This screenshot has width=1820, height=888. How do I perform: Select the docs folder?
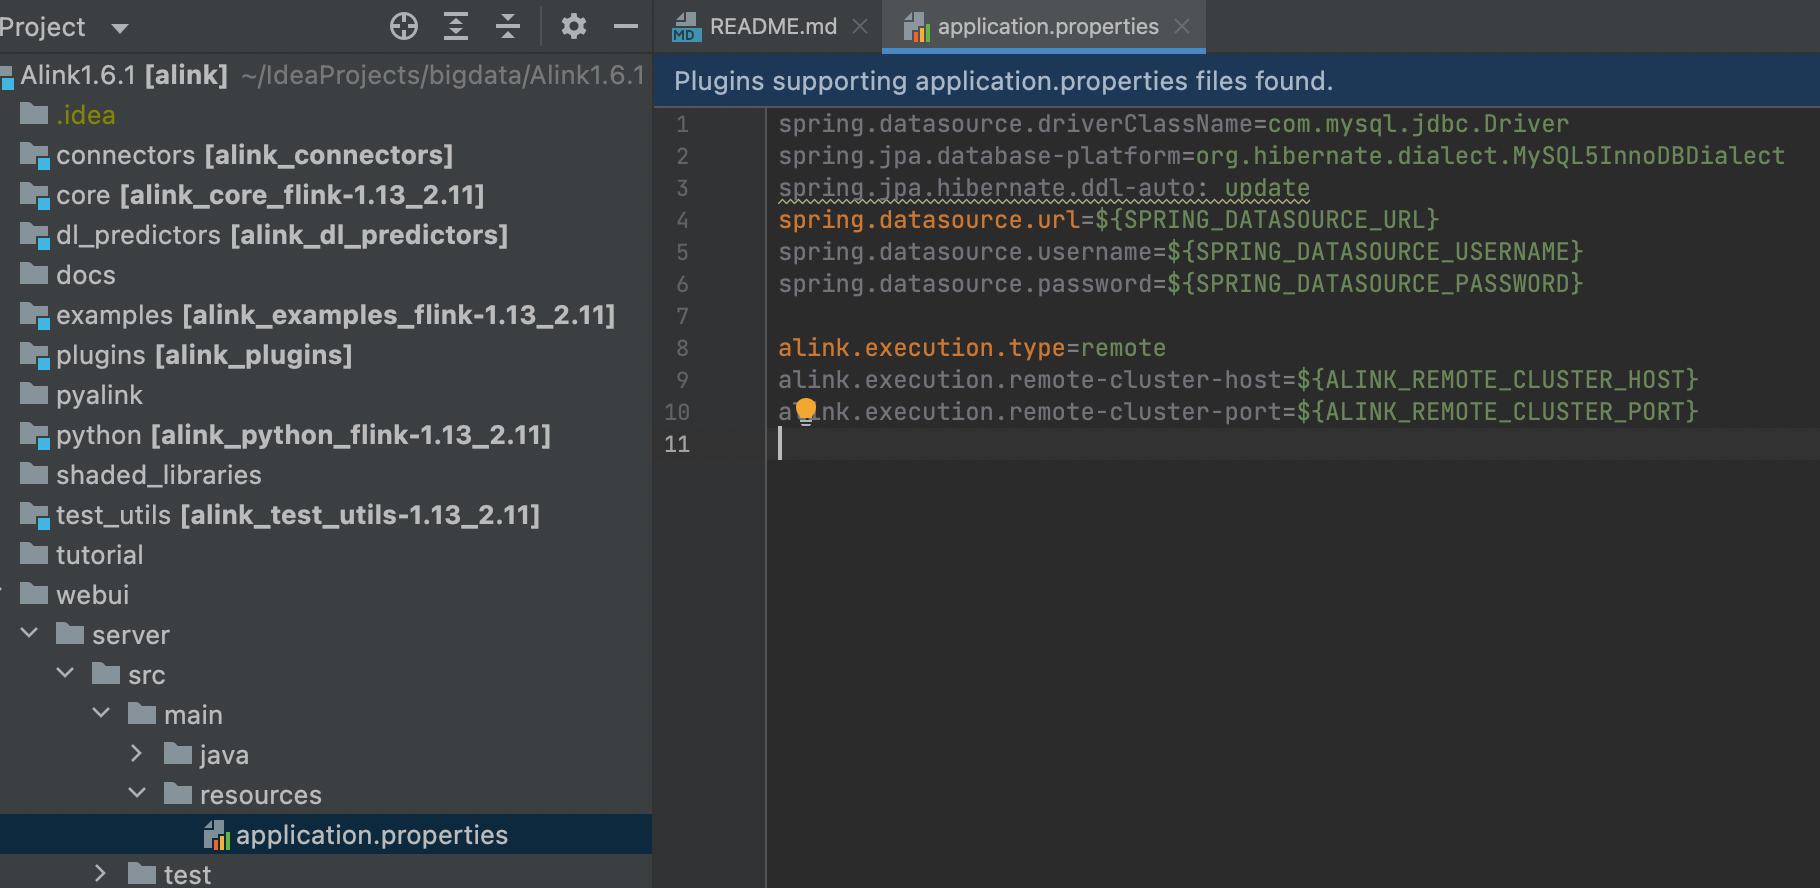[326, 275]
